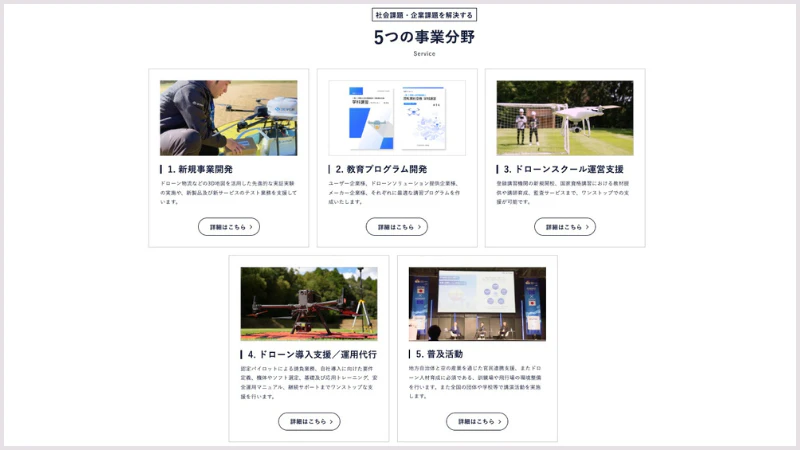This screenshot has height=450, width=800.
Task: Click the 5つの事業分野 main title
Action: pos(424,37)
